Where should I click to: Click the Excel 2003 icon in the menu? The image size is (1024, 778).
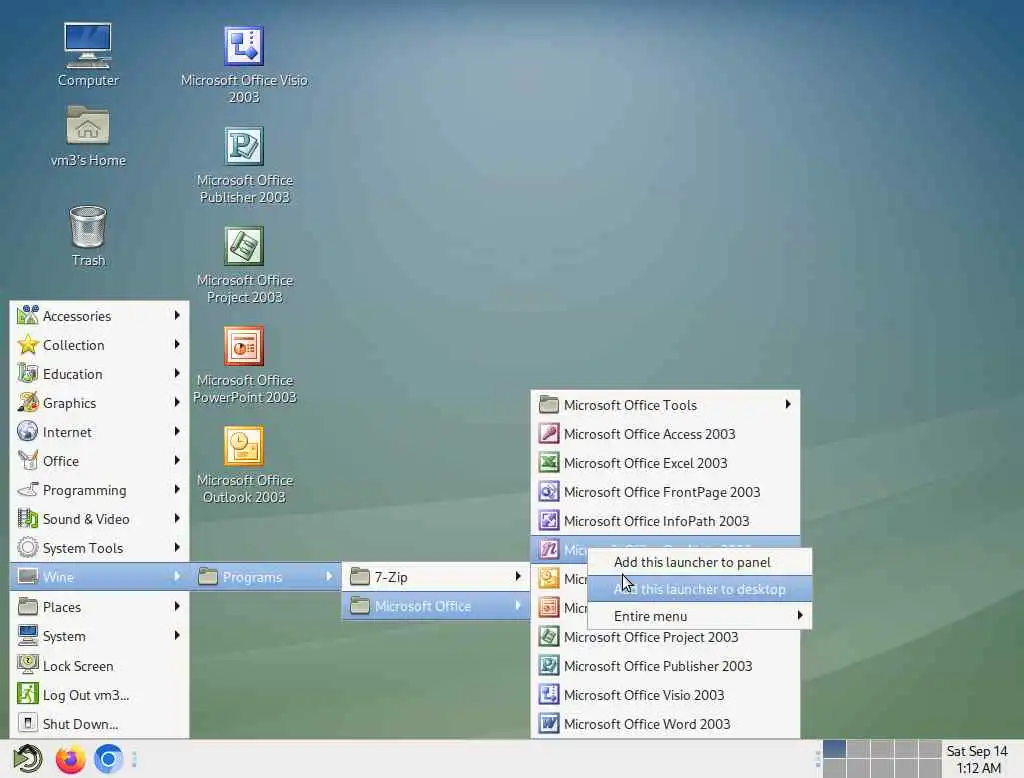[549, 462]
